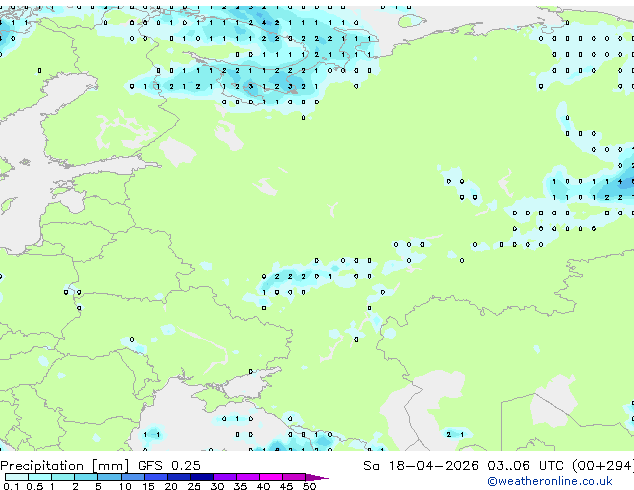This screenshot has height=490, width=634.
Task: Pick the 10–15 mm legend color swatch
Action: [x=132, y=477]
